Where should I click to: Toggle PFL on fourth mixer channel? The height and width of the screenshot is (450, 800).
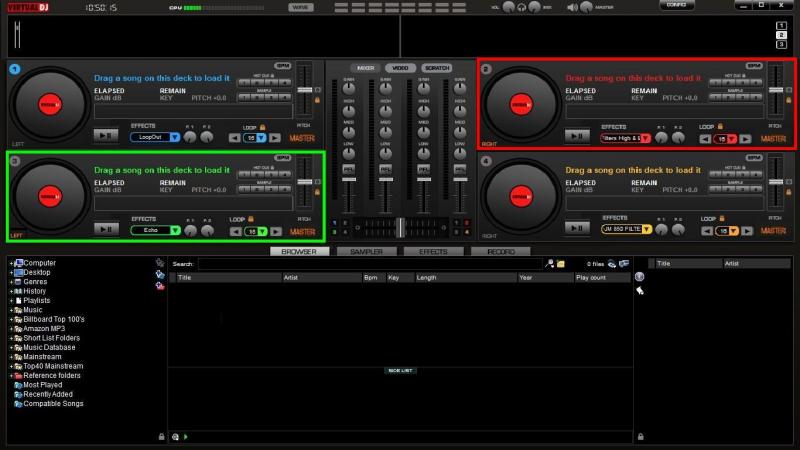460,169
